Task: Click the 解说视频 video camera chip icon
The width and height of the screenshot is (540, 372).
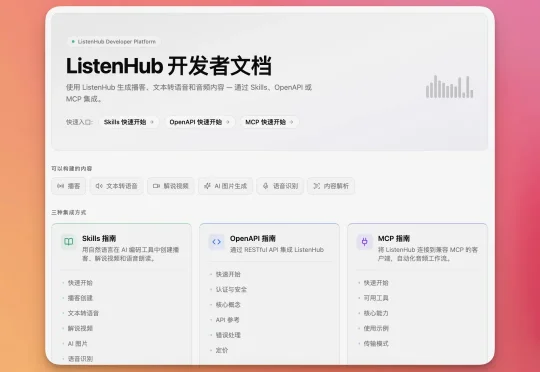Action: (x=156, y=186)
